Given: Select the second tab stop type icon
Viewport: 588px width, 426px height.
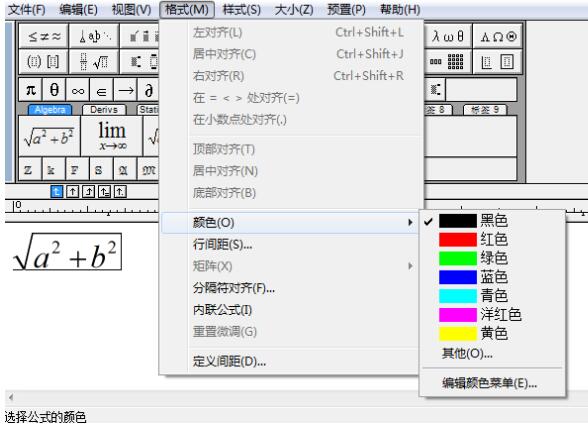Looking at the screenshot, I should coord(72,192).
